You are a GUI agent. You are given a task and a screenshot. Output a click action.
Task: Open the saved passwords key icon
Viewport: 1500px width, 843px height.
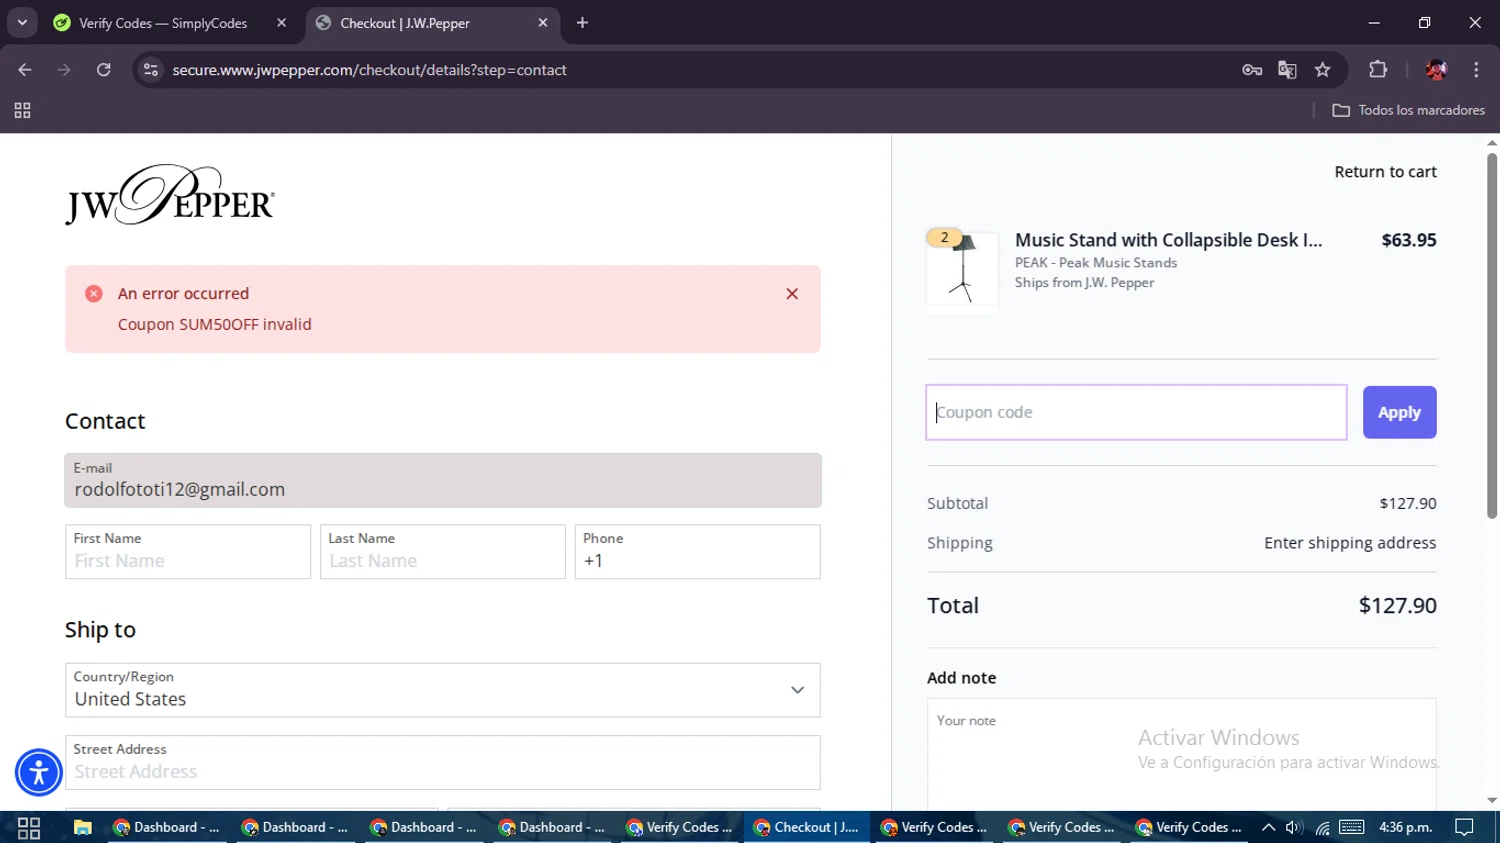point(1252,70)
